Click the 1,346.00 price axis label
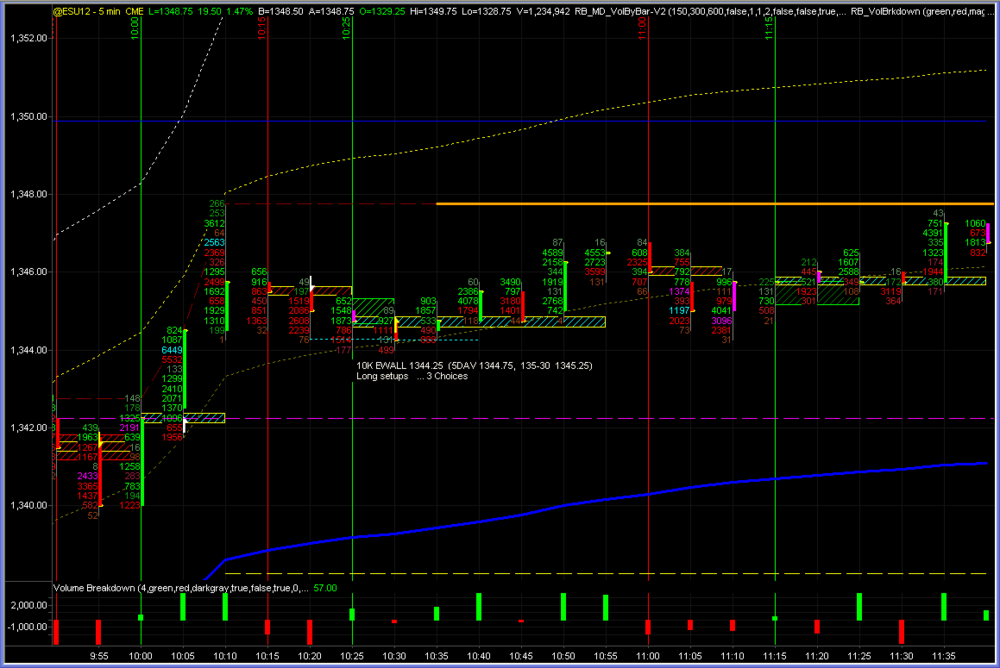Screen dimensions: 1000x668 point(29,272)
